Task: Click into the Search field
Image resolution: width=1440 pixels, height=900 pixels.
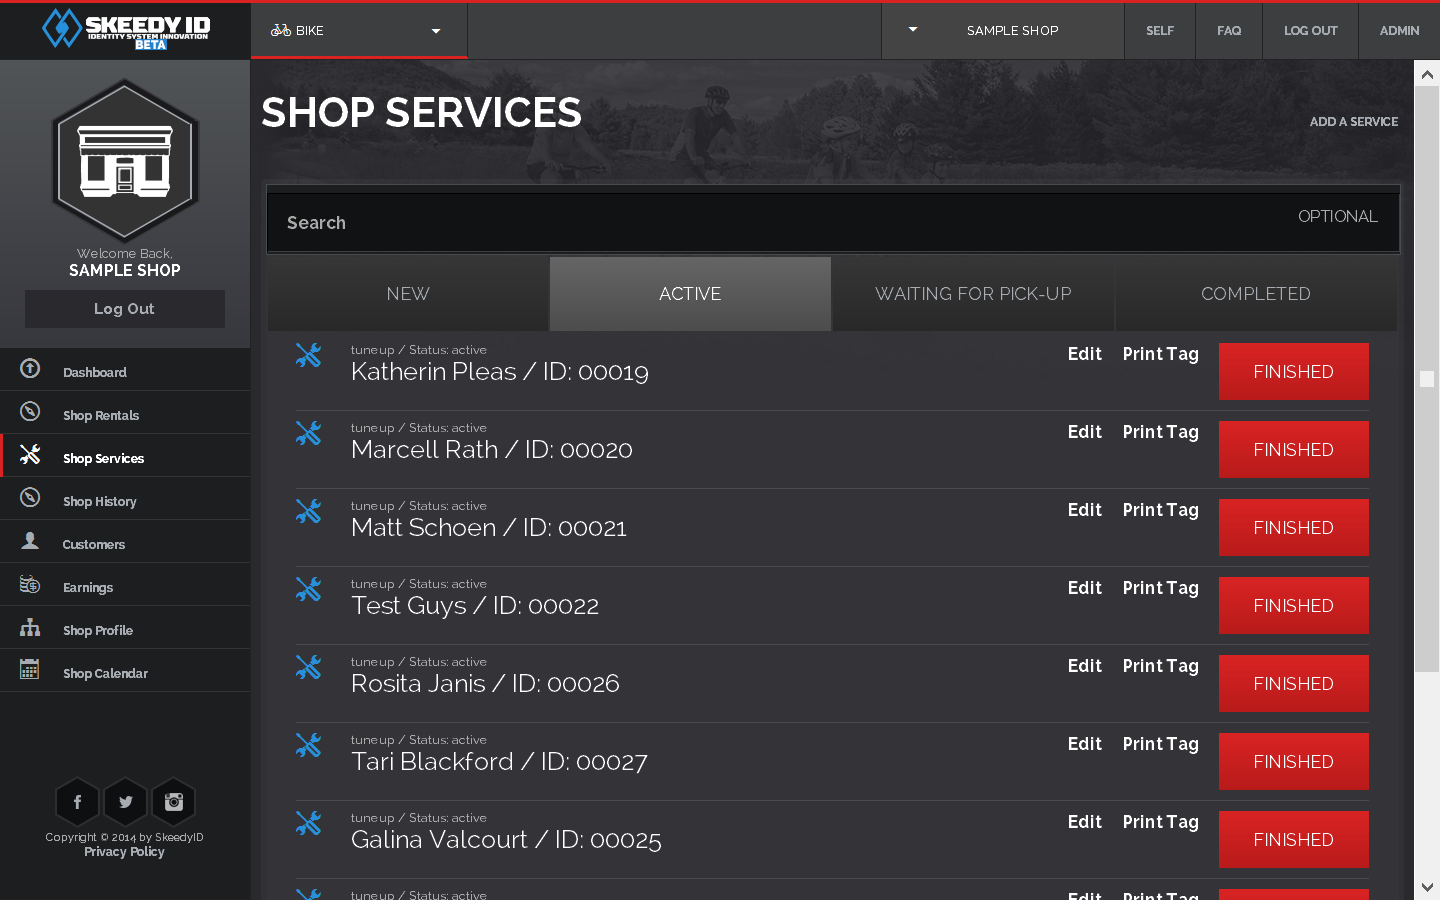Action: 780,223
